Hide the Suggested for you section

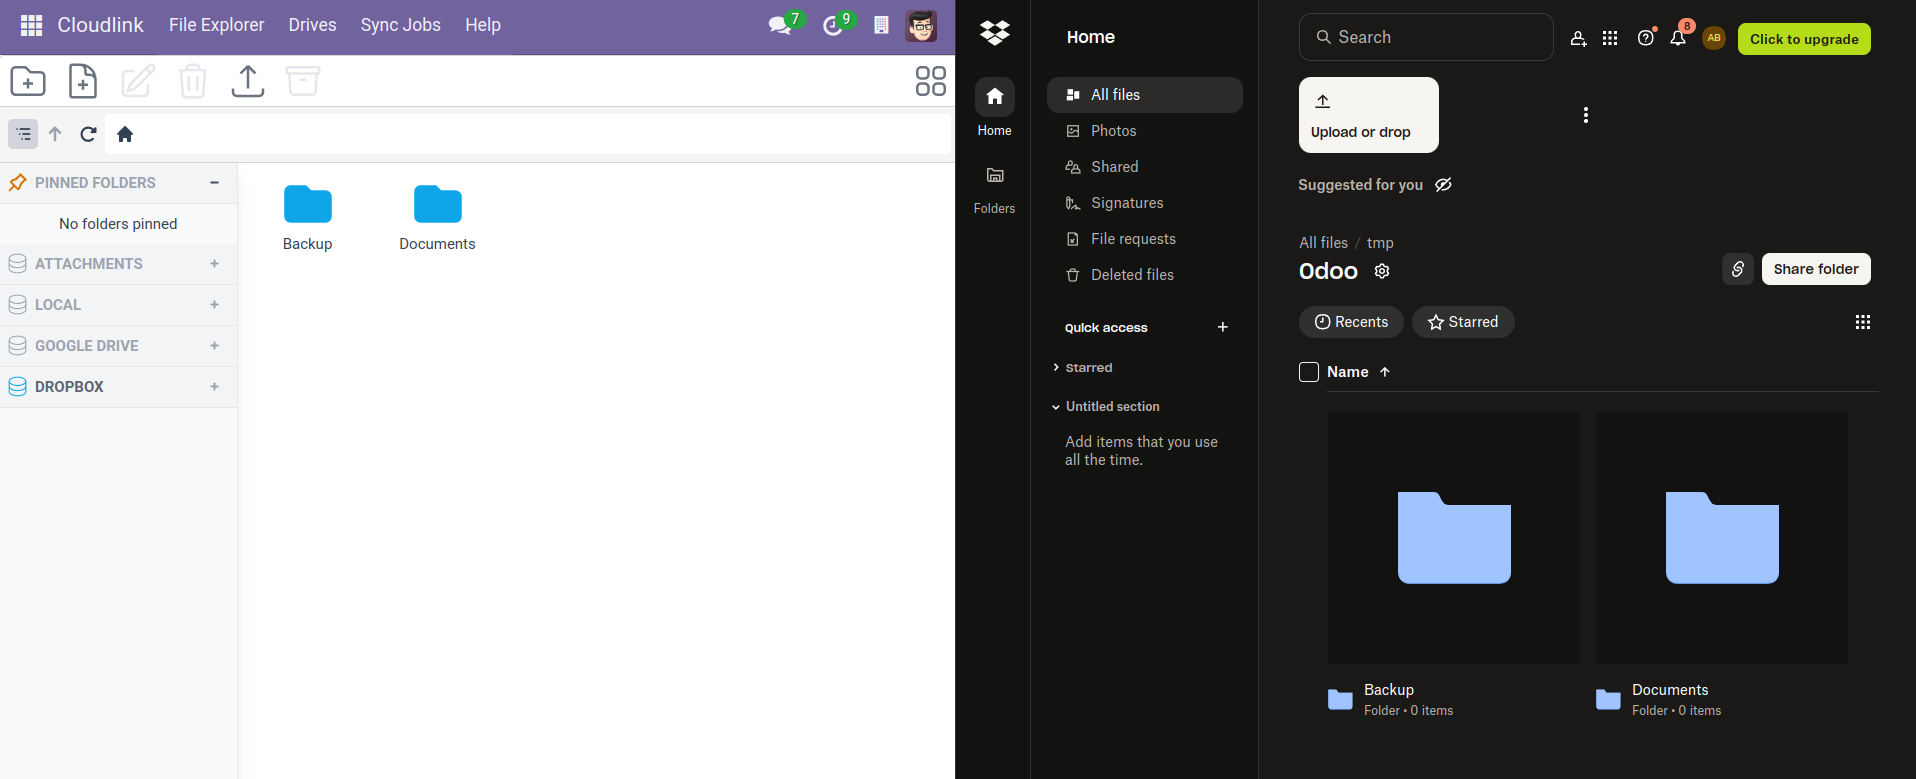pos(1443,185)
